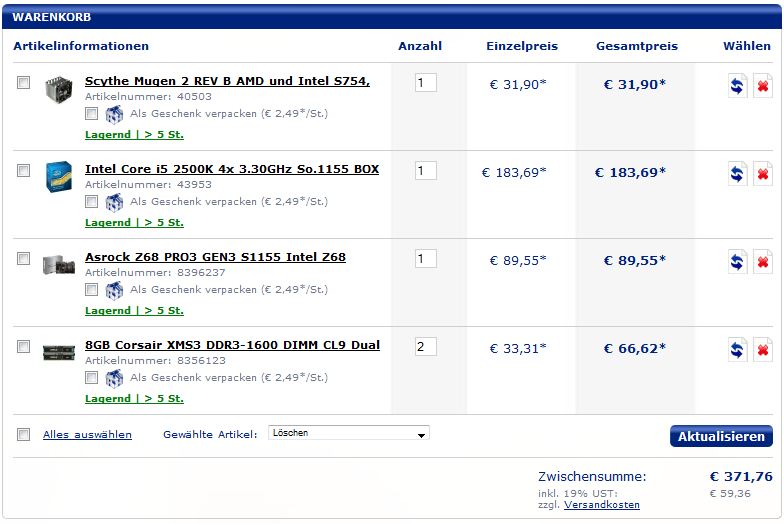The height and width of the screenshot is (524, 784).
Task: Click refresh icon for Asrock Z68 PRO3 row
Action: (737, 262)
